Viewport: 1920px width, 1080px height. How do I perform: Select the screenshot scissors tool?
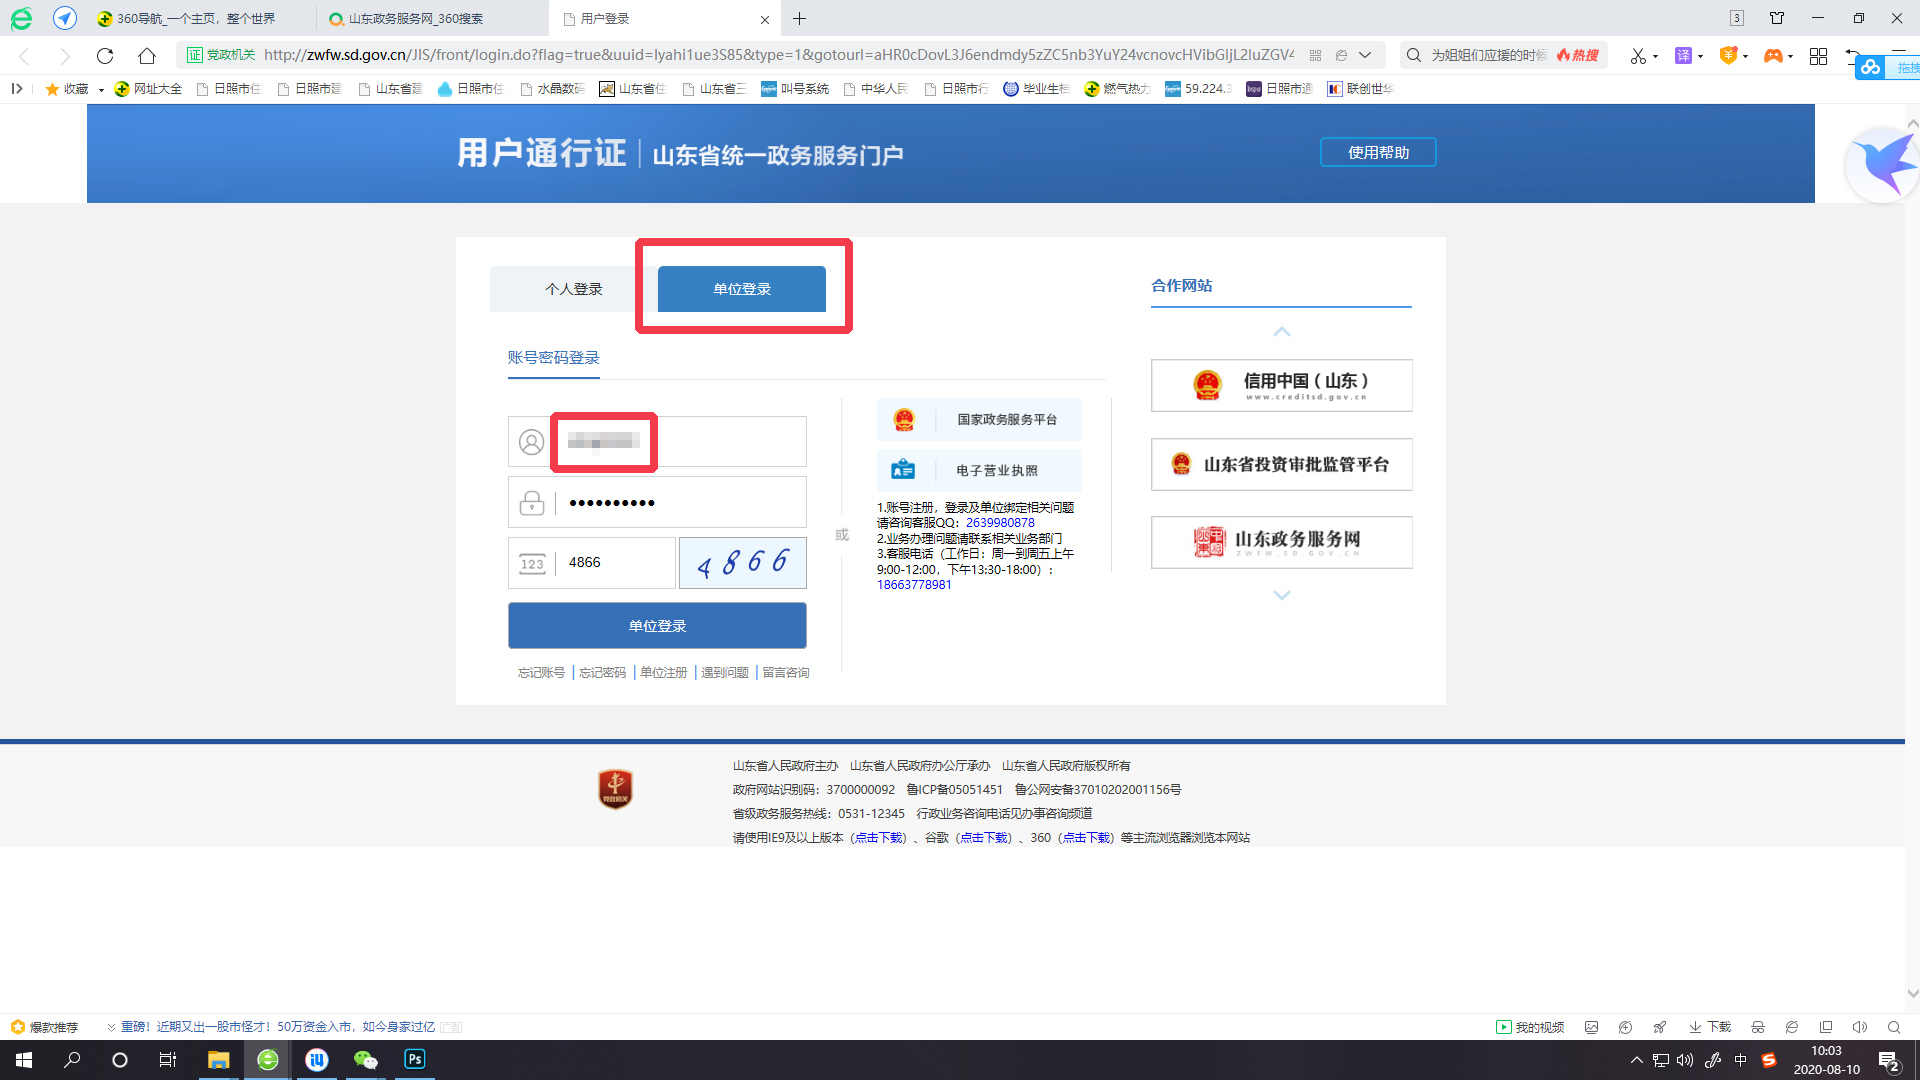[1640, 56]
